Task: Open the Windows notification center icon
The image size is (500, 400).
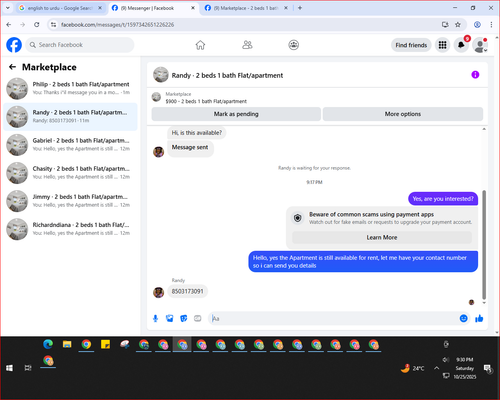Action: tap(488, 369)
